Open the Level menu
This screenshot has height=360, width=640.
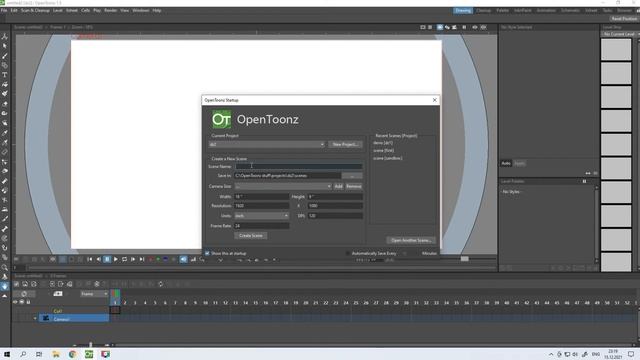58,10
